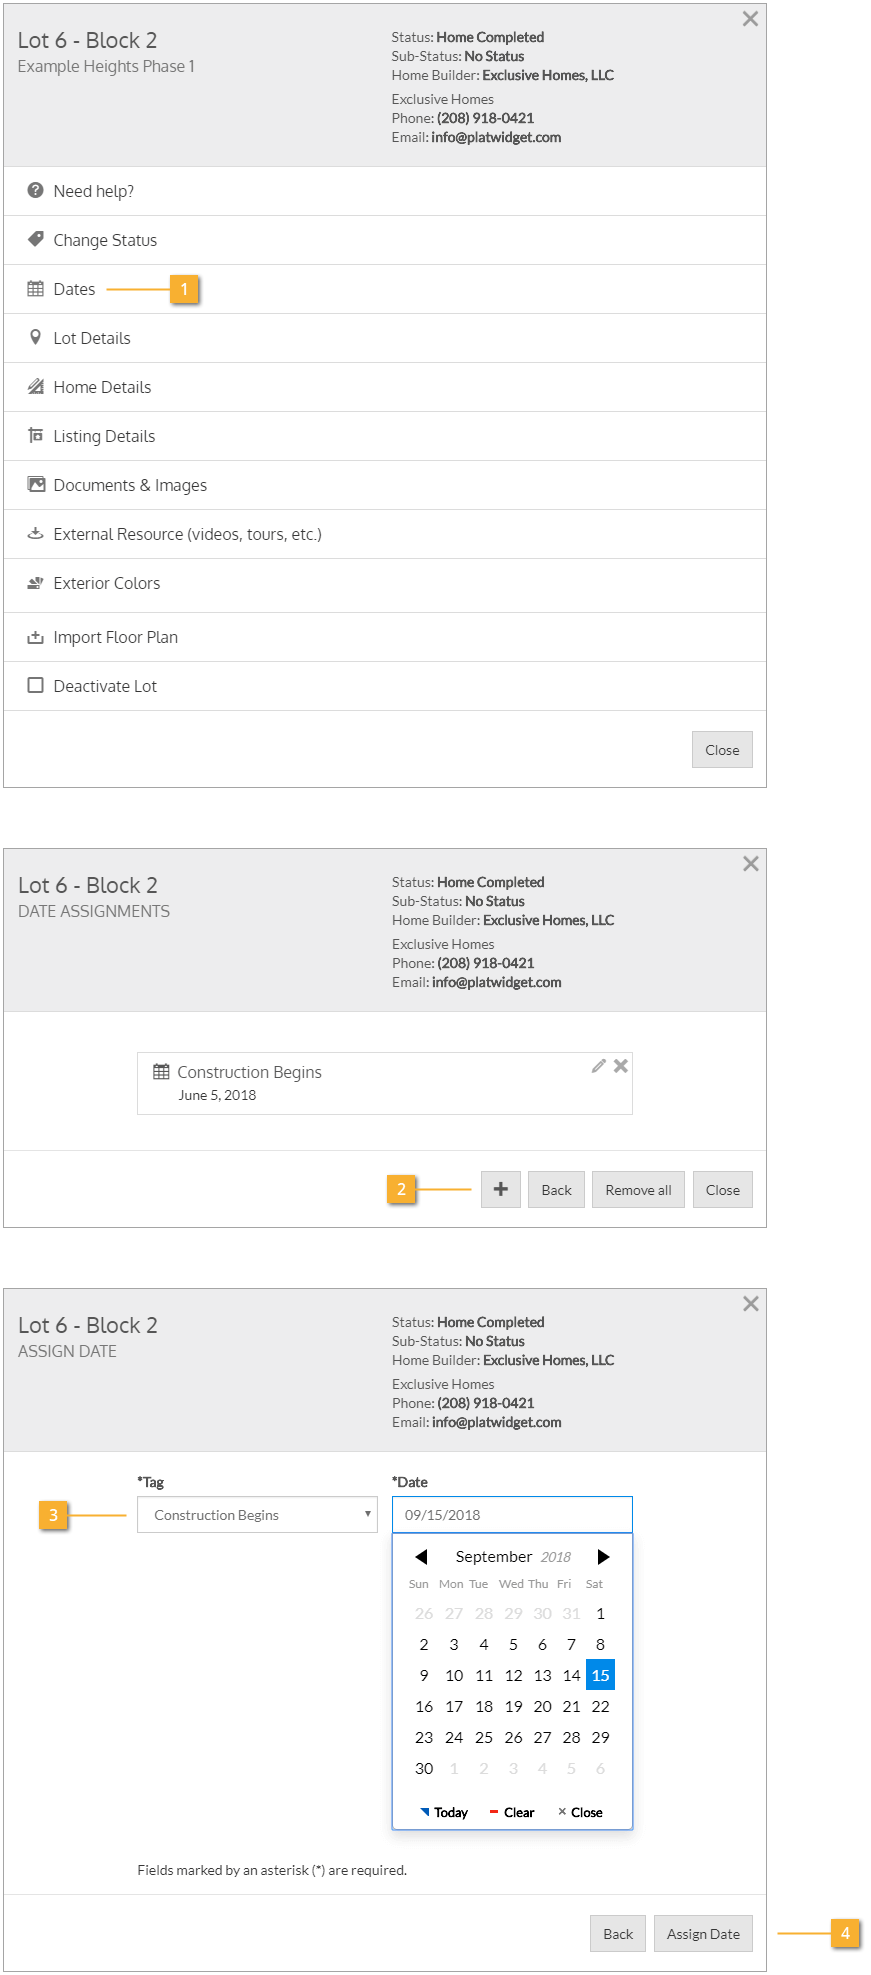Open Documents & Images menu item

[x=130, y=485]
